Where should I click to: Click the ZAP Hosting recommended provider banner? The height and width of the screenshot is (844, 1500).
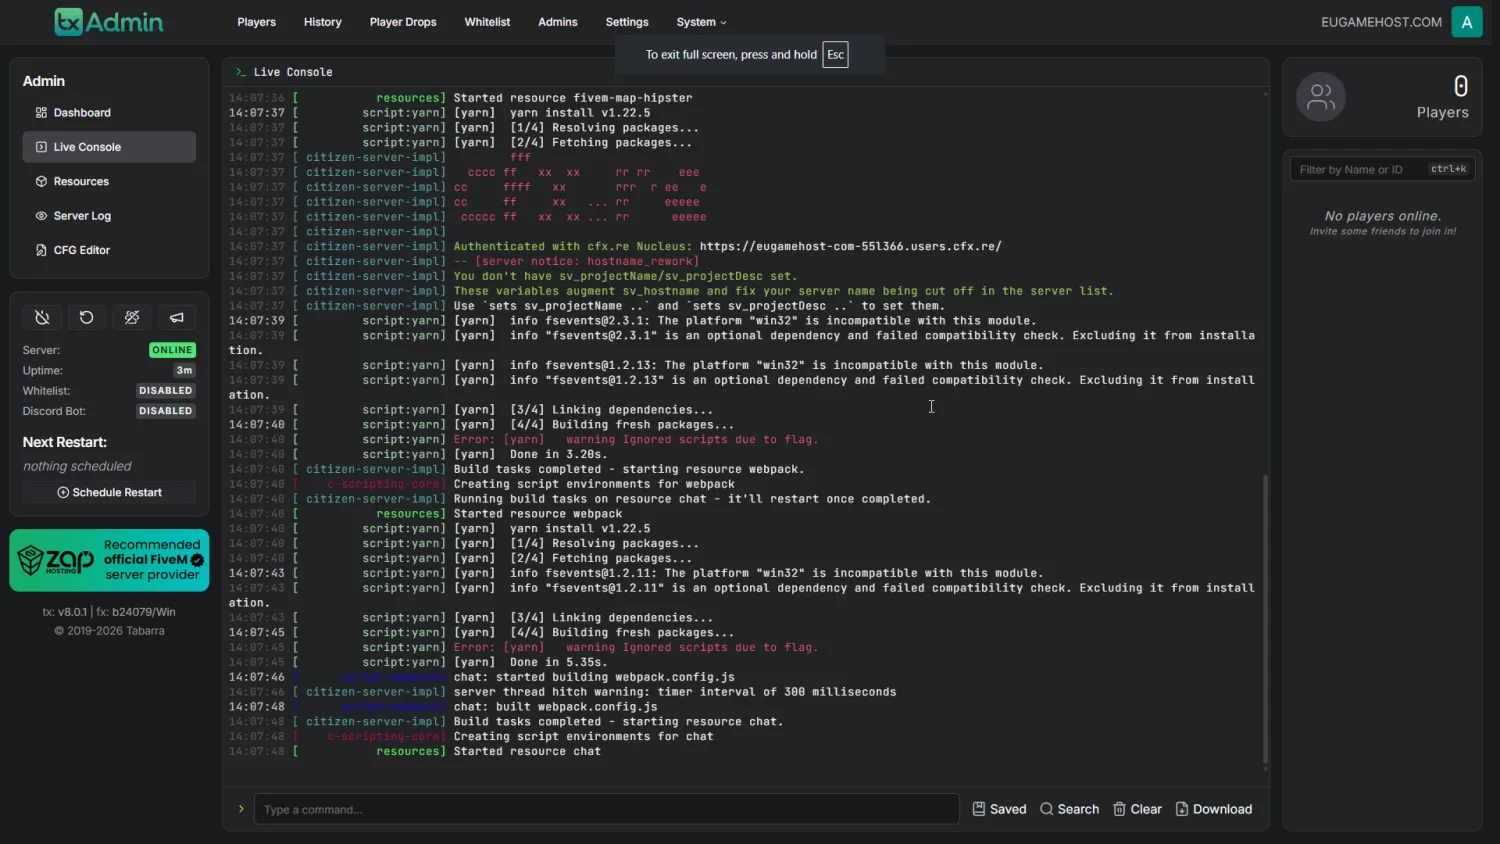(109, 560)
